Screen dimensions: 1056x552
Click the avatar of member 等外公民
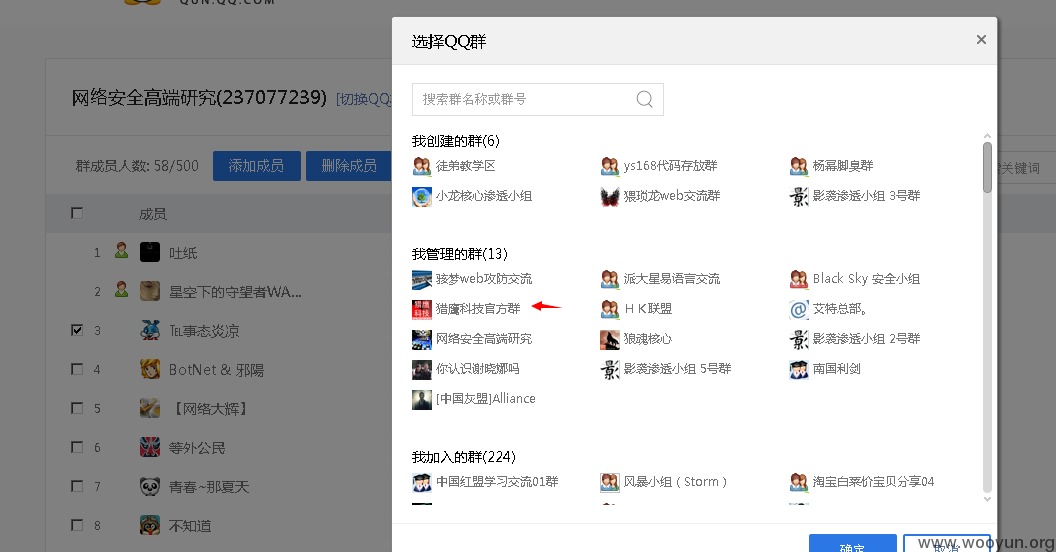pyautogui.click(x=150, y=447)
